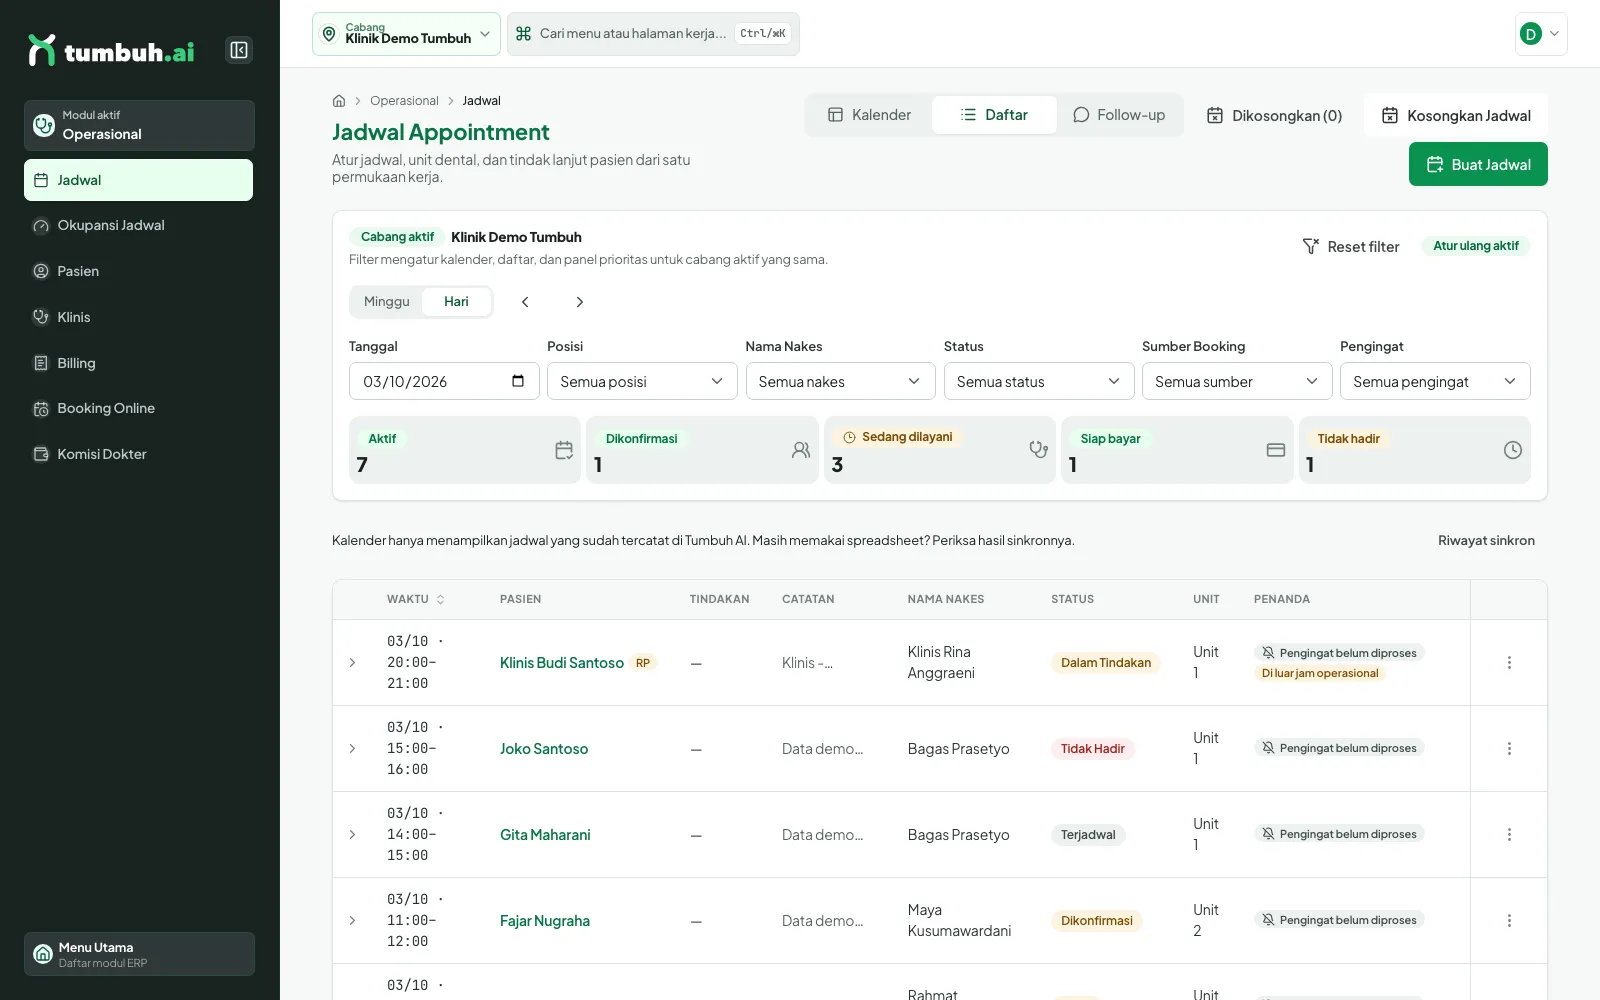Collapse the sidebar with the panel icon
1600x1000 pixels.
[239, 50]
